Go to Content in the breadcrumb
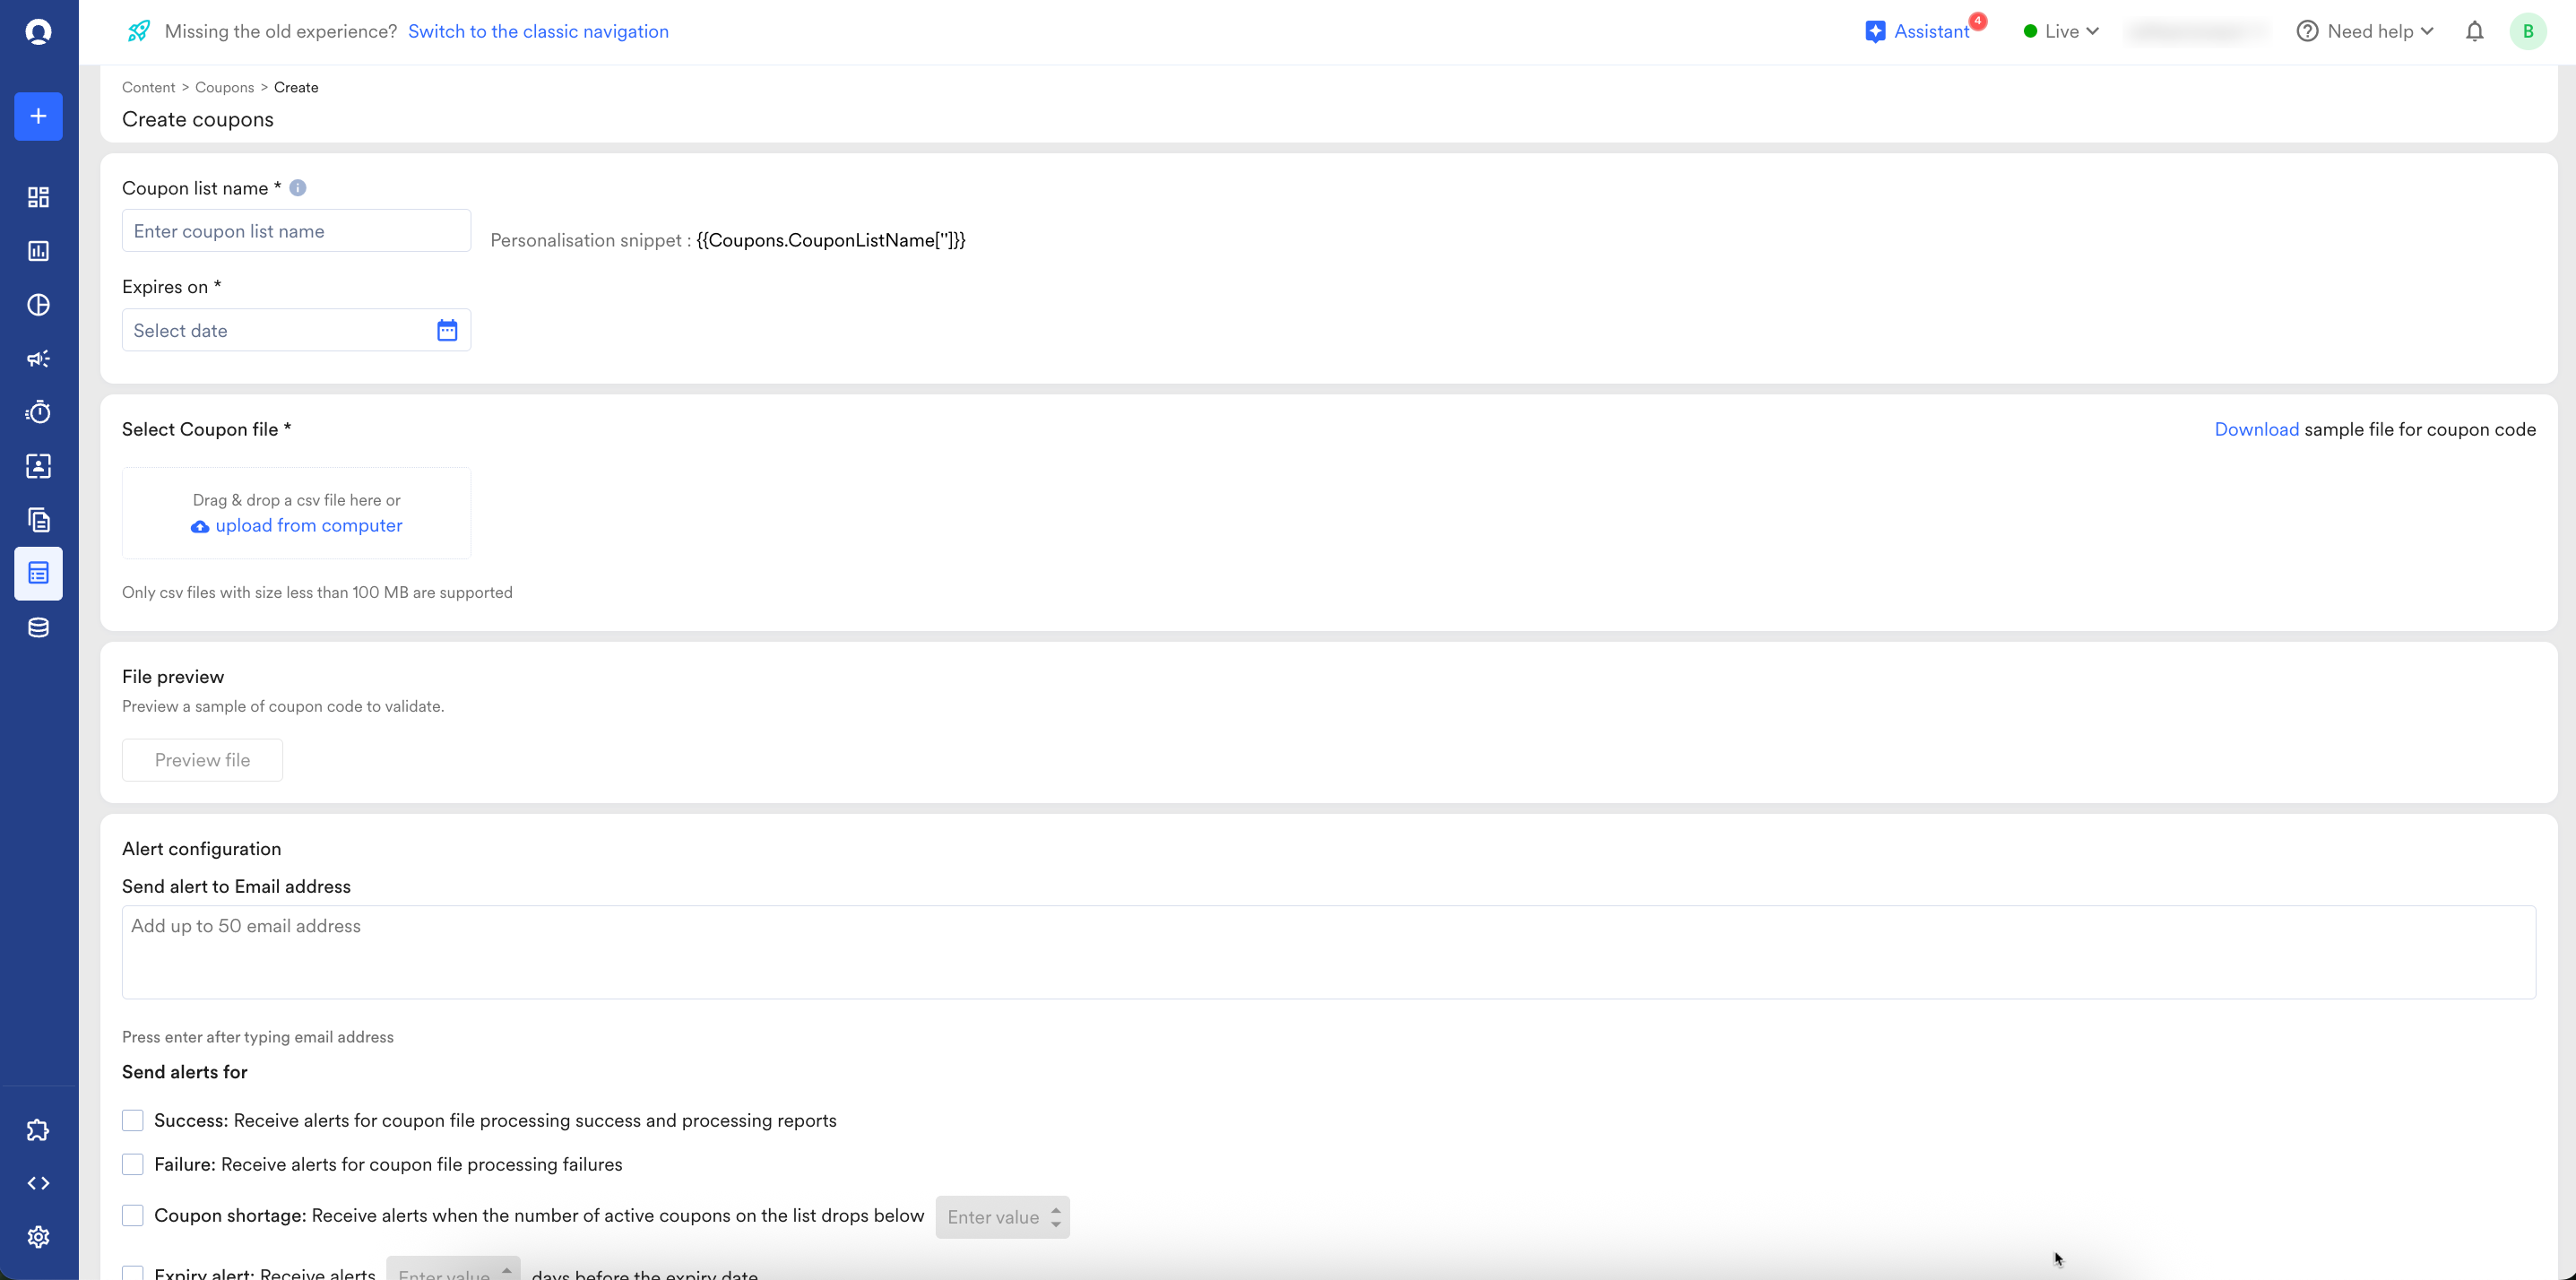Screen dimensions: 2576x1280 point(148,87)
